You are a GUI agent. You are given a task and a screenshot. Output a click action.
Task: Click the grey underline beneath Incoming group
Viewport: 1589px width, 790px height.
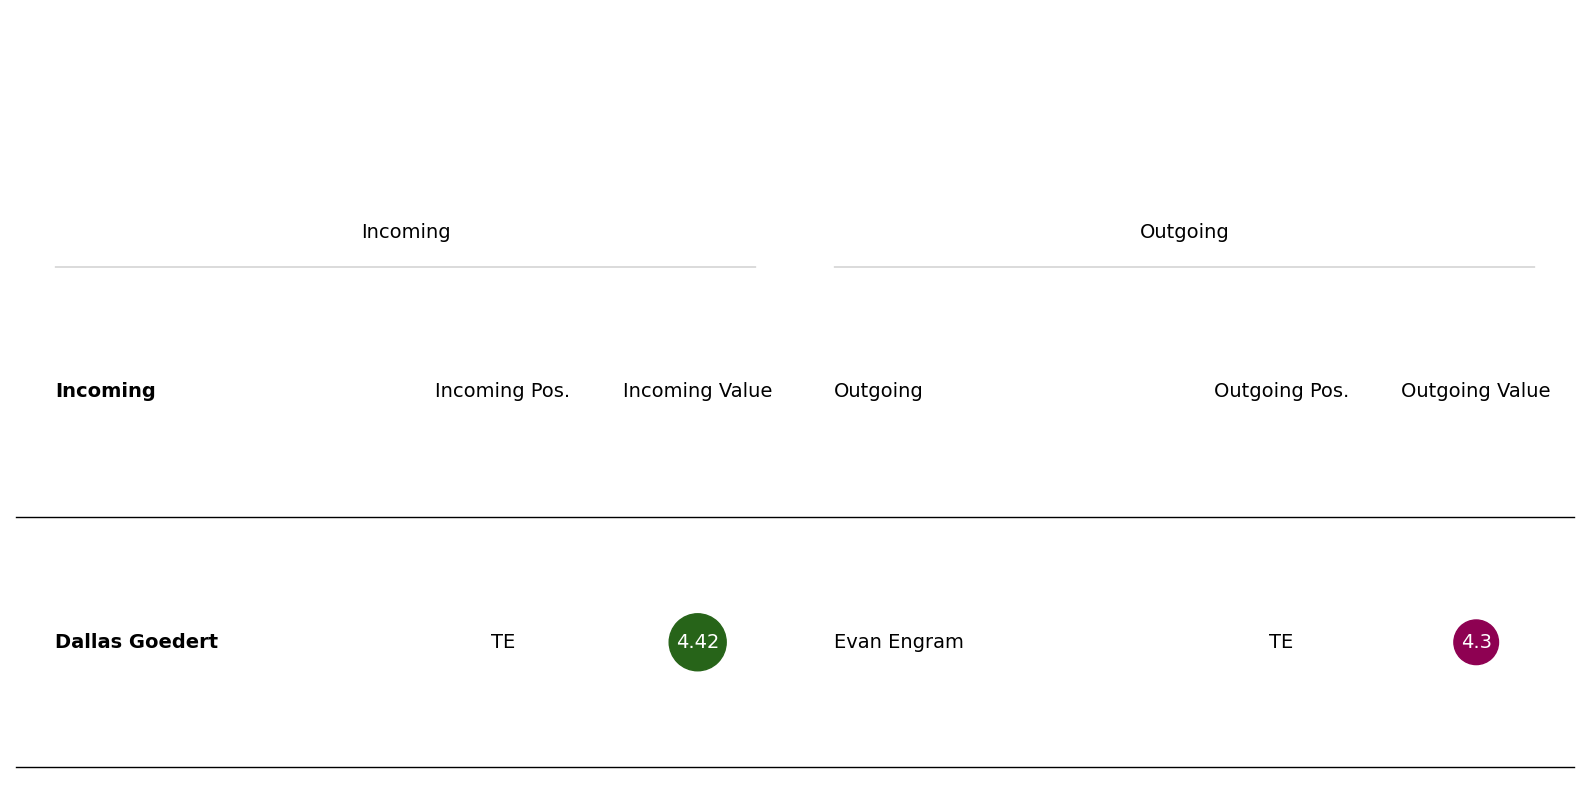point(405,267)
